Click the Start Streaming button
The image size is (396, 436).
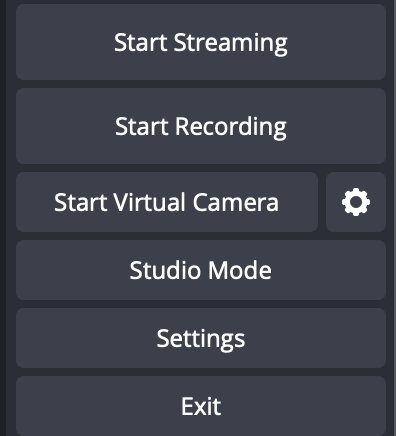201,42
